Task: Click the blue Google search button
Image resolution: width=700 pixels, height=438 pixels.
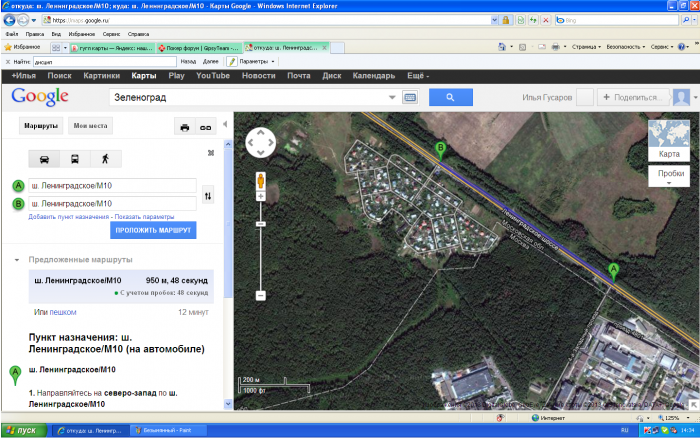Action: point(450,97)
